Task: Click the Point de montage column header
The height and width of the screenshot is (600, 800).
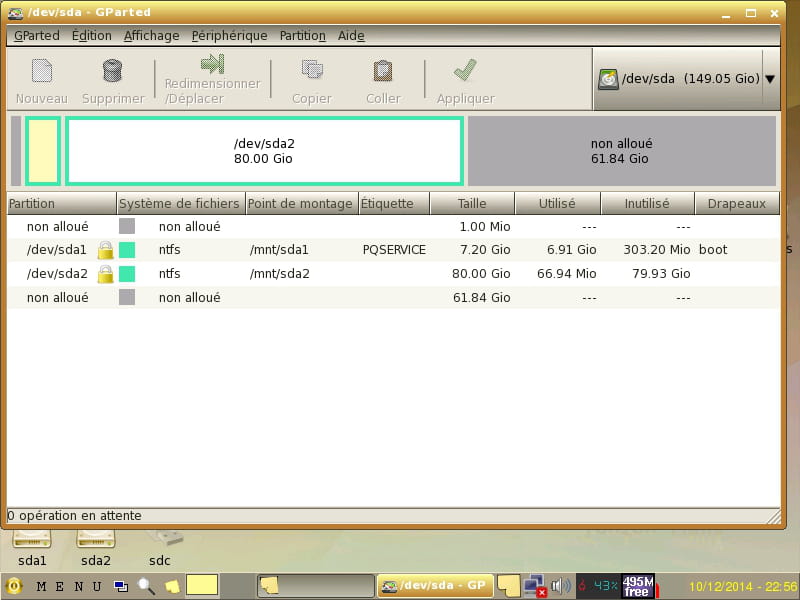Action: (302, 204)
